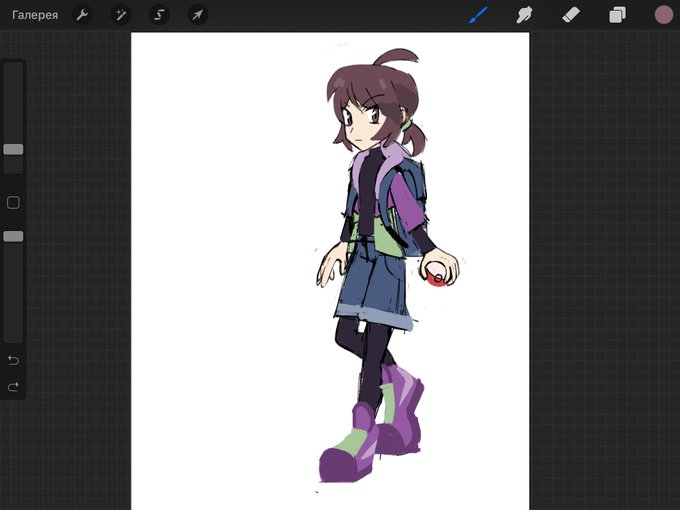
Task: Adjust the brush size slider handle
Action: [13, 149]
